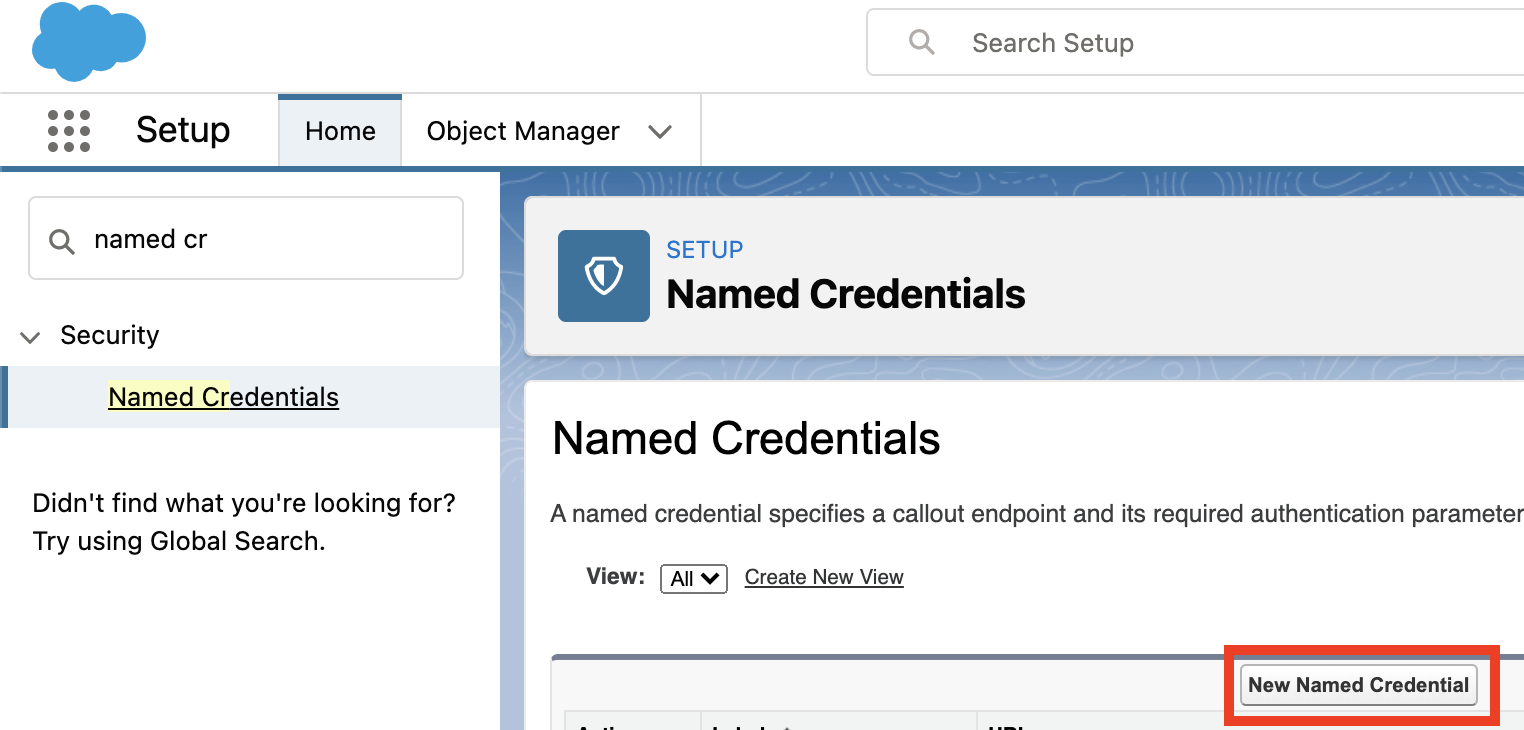Click the Quick Find magnifier icon
Image resolution: width=1524 pixels, height=730 pixels.
pyautogui.click(x=62, y=241)
